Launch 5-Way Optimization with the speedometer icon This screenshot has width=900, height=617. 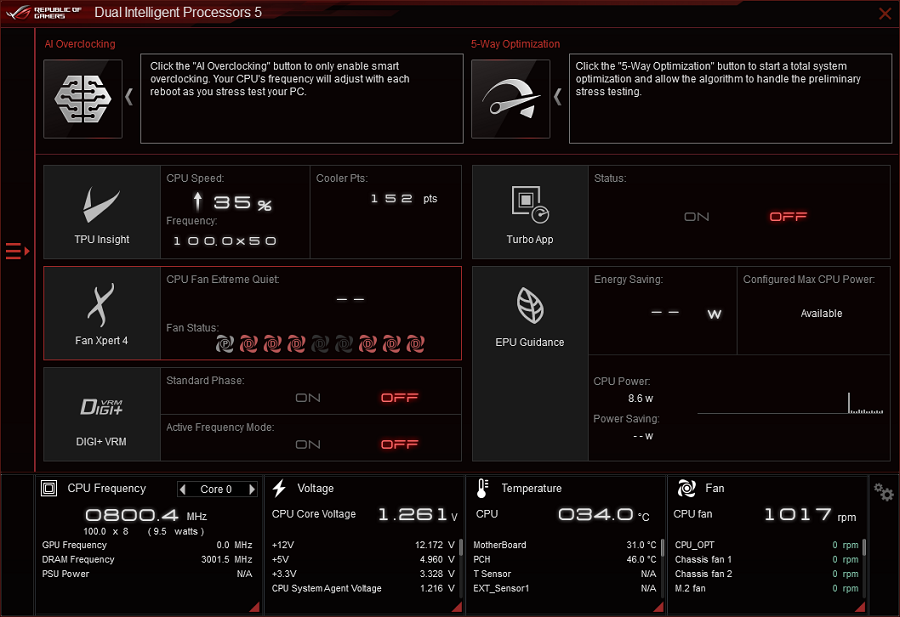(x=511, y=99)
